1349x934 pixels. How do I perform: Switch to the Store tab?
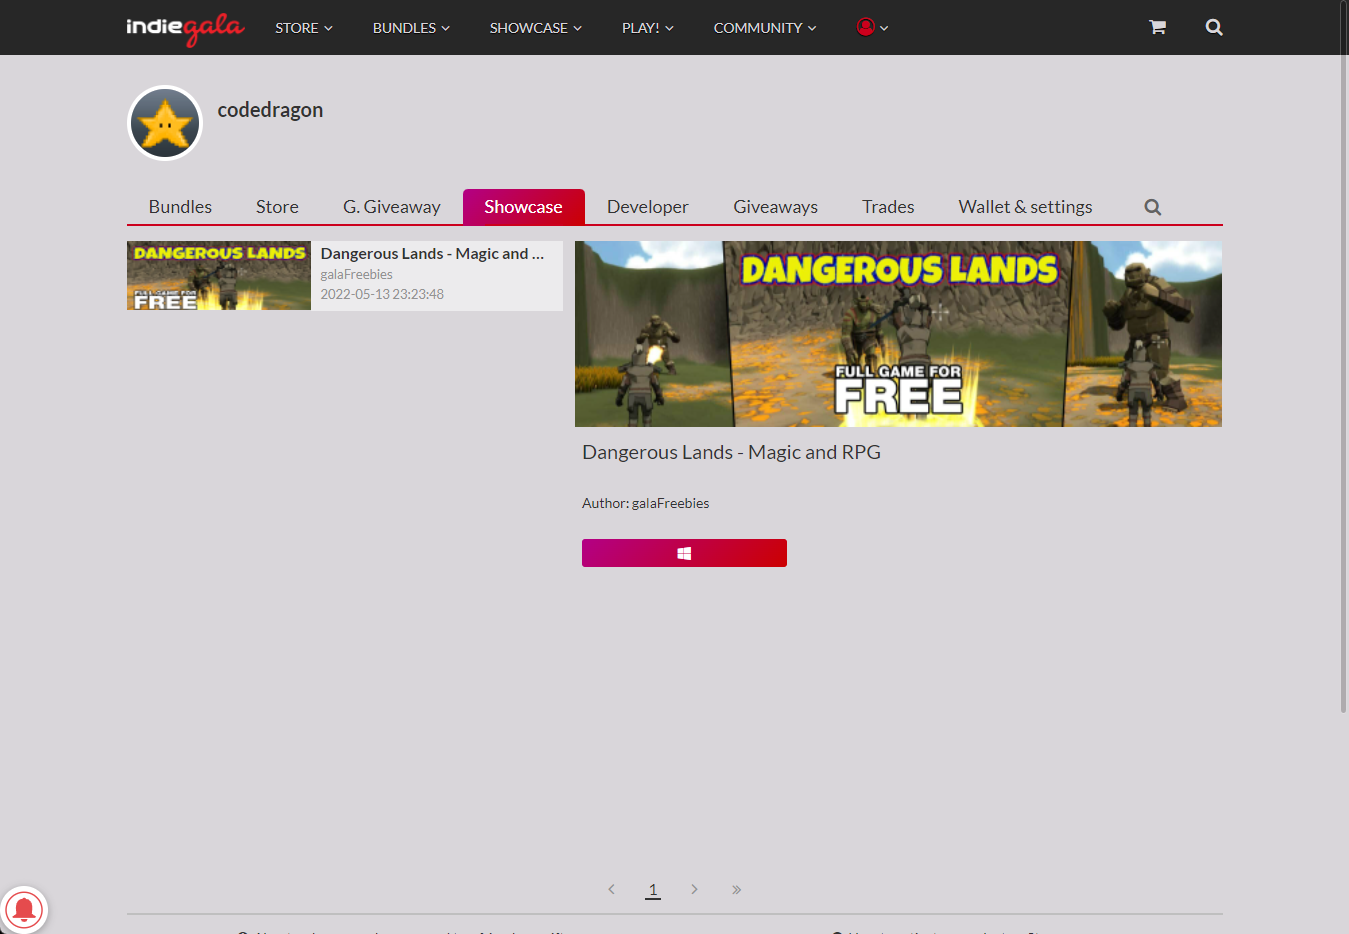click(277, 207)
